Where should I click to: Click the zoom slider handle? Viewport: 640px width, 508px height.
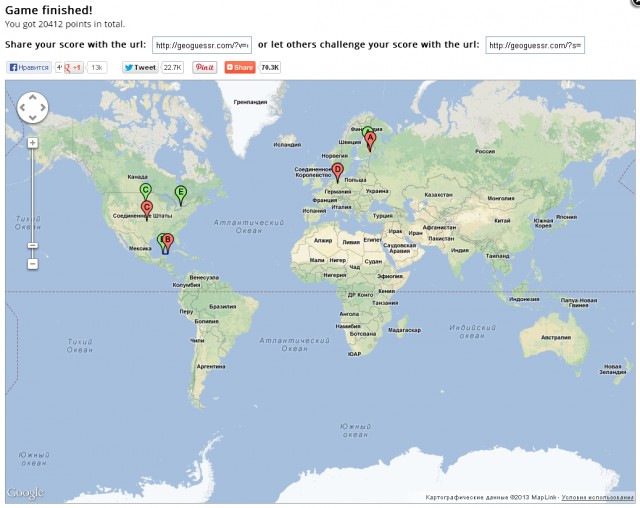[x=33, y=245]
